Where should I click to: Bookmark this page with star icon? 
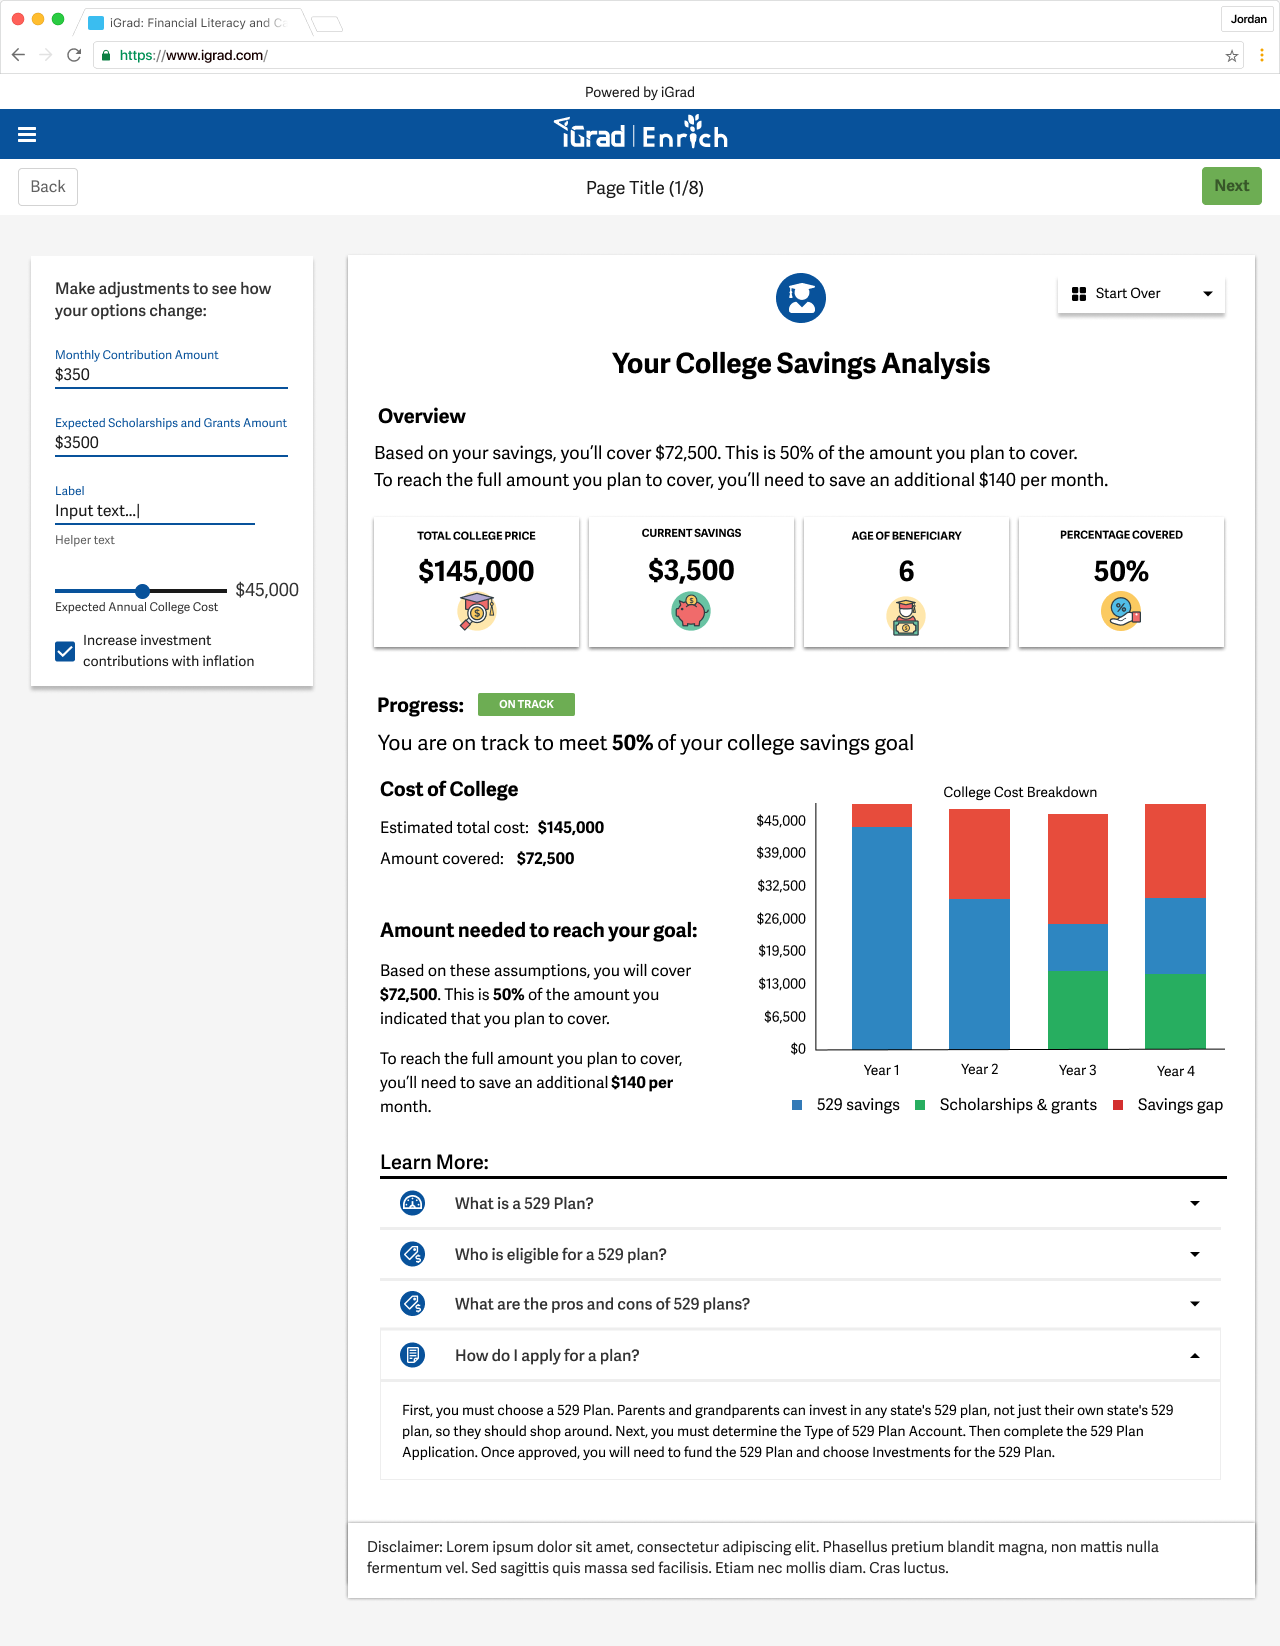(x=1232, y=56)
